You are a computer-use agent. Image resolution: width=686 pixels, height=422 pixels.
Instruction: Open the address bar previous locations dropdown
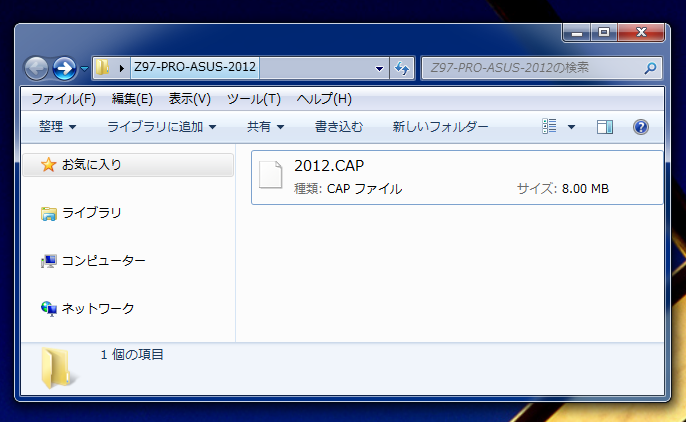tap(379, 68)
